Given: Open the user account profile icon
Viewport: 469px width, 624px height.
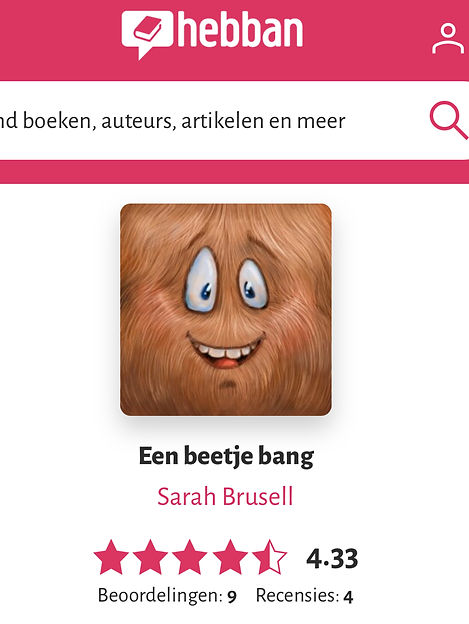Looking at the screenshot, I should (x=448, y=38).
